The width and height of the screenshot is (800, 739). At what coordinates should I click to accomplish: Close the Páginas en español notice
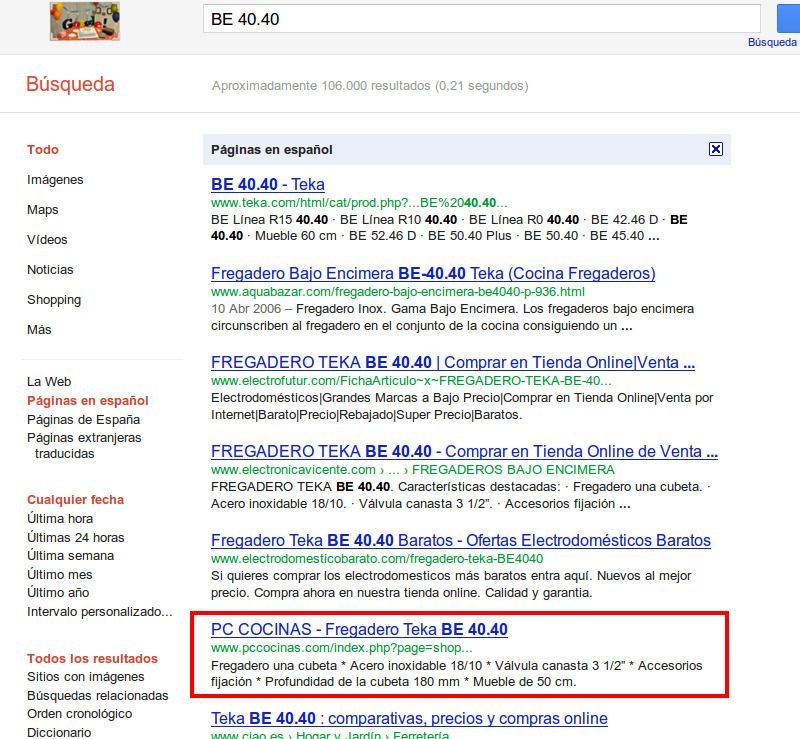pyautogui.click(x=716, y=149)
